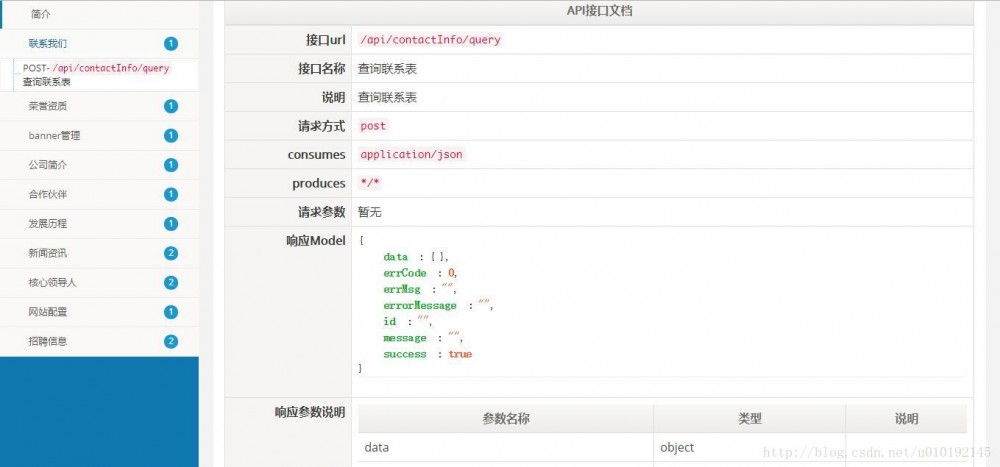Click the count badge next to 招聘信息

[x=170, y=342]
